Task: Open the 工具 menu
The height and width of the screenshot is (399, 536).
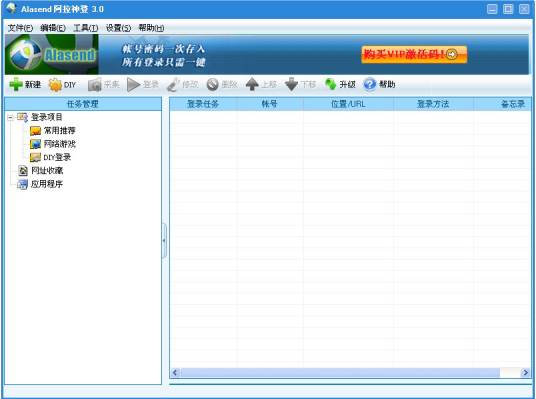Action: pos(85,28)
